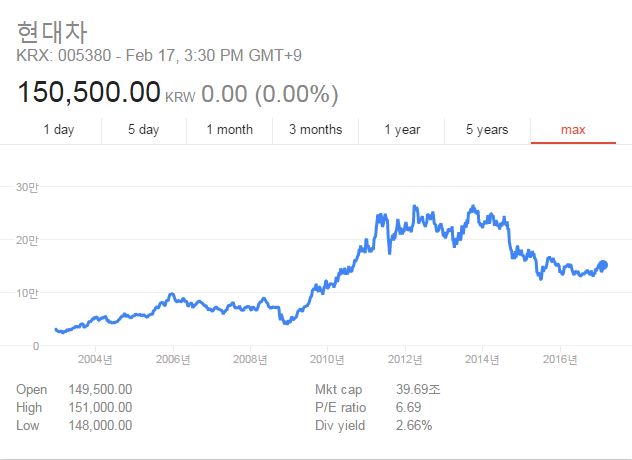Screen dimensions: 632x460
Task: Click the 150,500.00 current price
Action: (89, 92)
